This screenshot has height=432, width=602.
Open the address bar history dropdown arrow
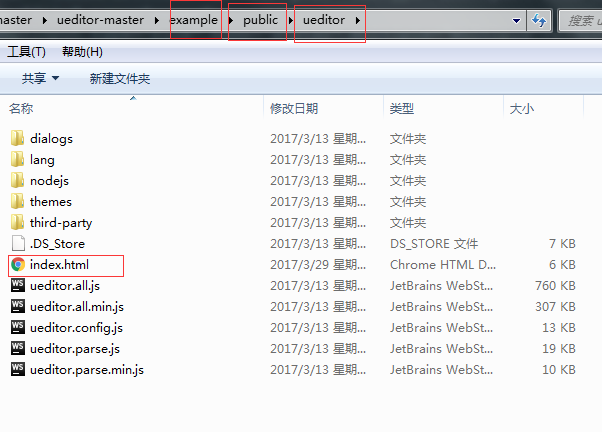tap(516, 20)
